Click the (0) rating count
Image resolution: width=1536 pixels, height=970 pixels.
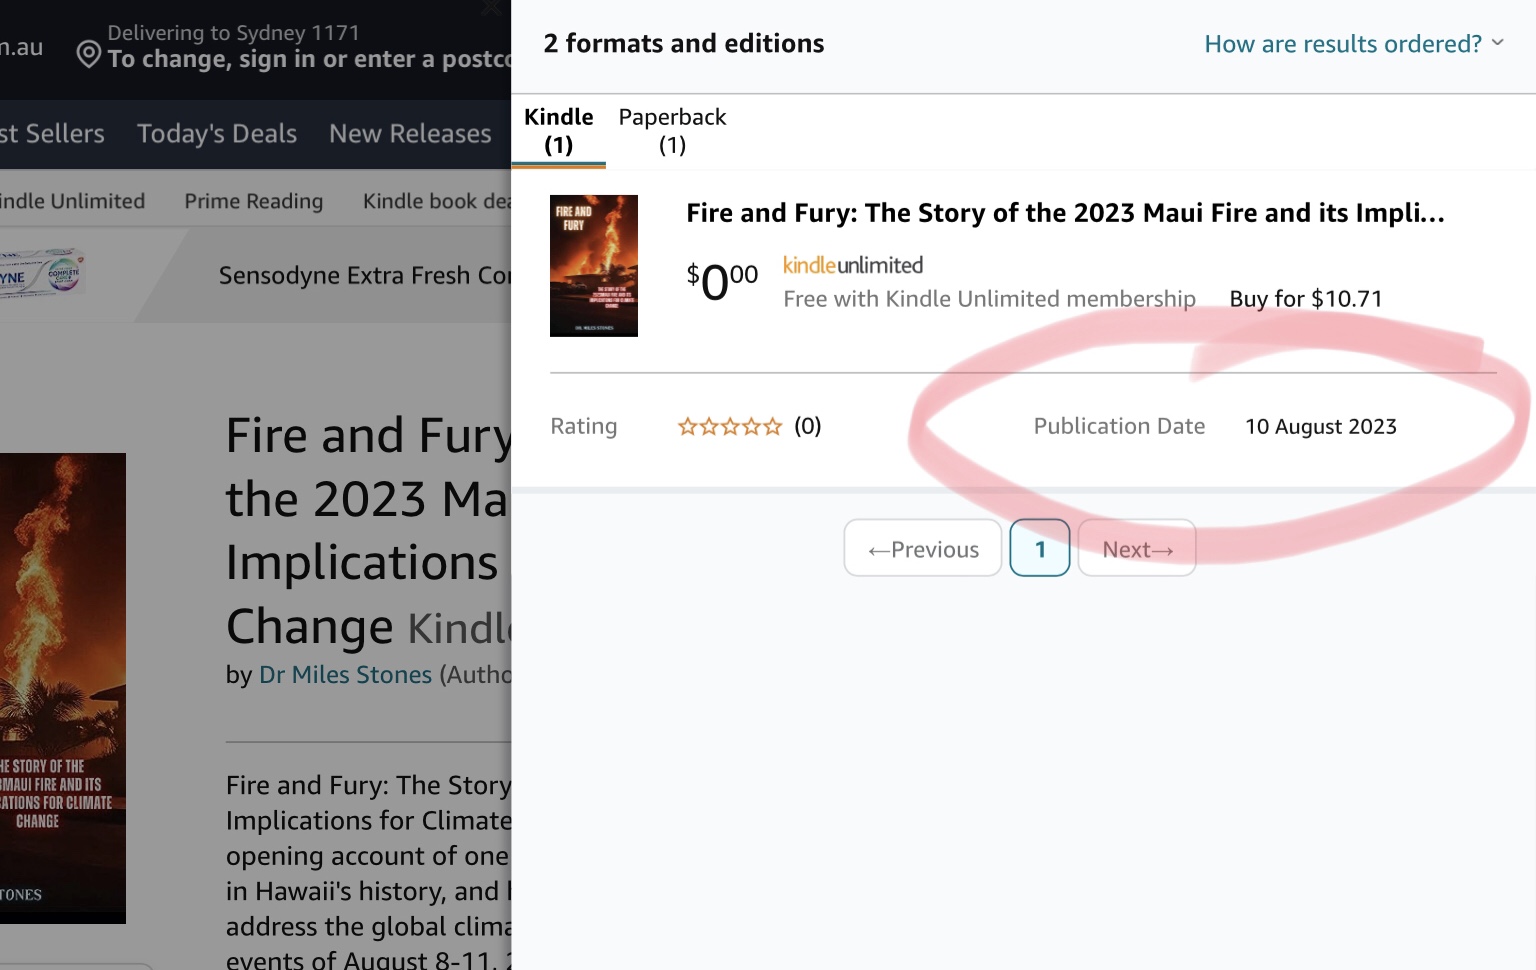pos(808,427)
